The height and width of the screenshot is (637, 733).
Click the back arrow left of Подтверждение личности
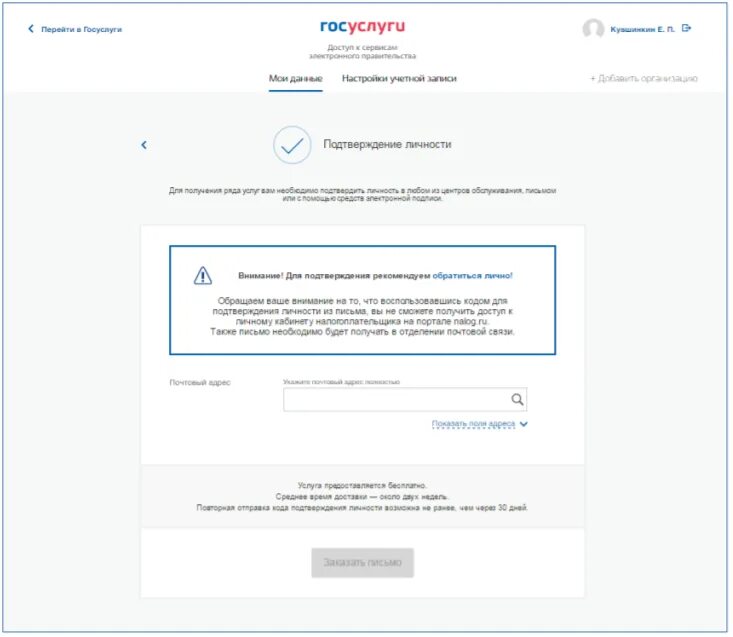pyautogui.click(x=144, y=145)
